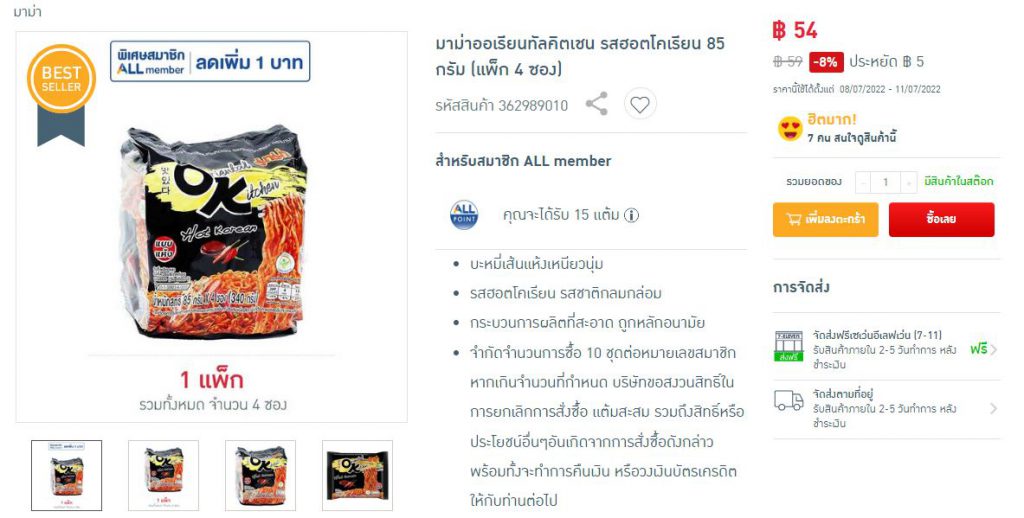The image size is (1024, 518).
Task: Open the มาม่า breadcrumb link
Action: click(x=27, y=11)
